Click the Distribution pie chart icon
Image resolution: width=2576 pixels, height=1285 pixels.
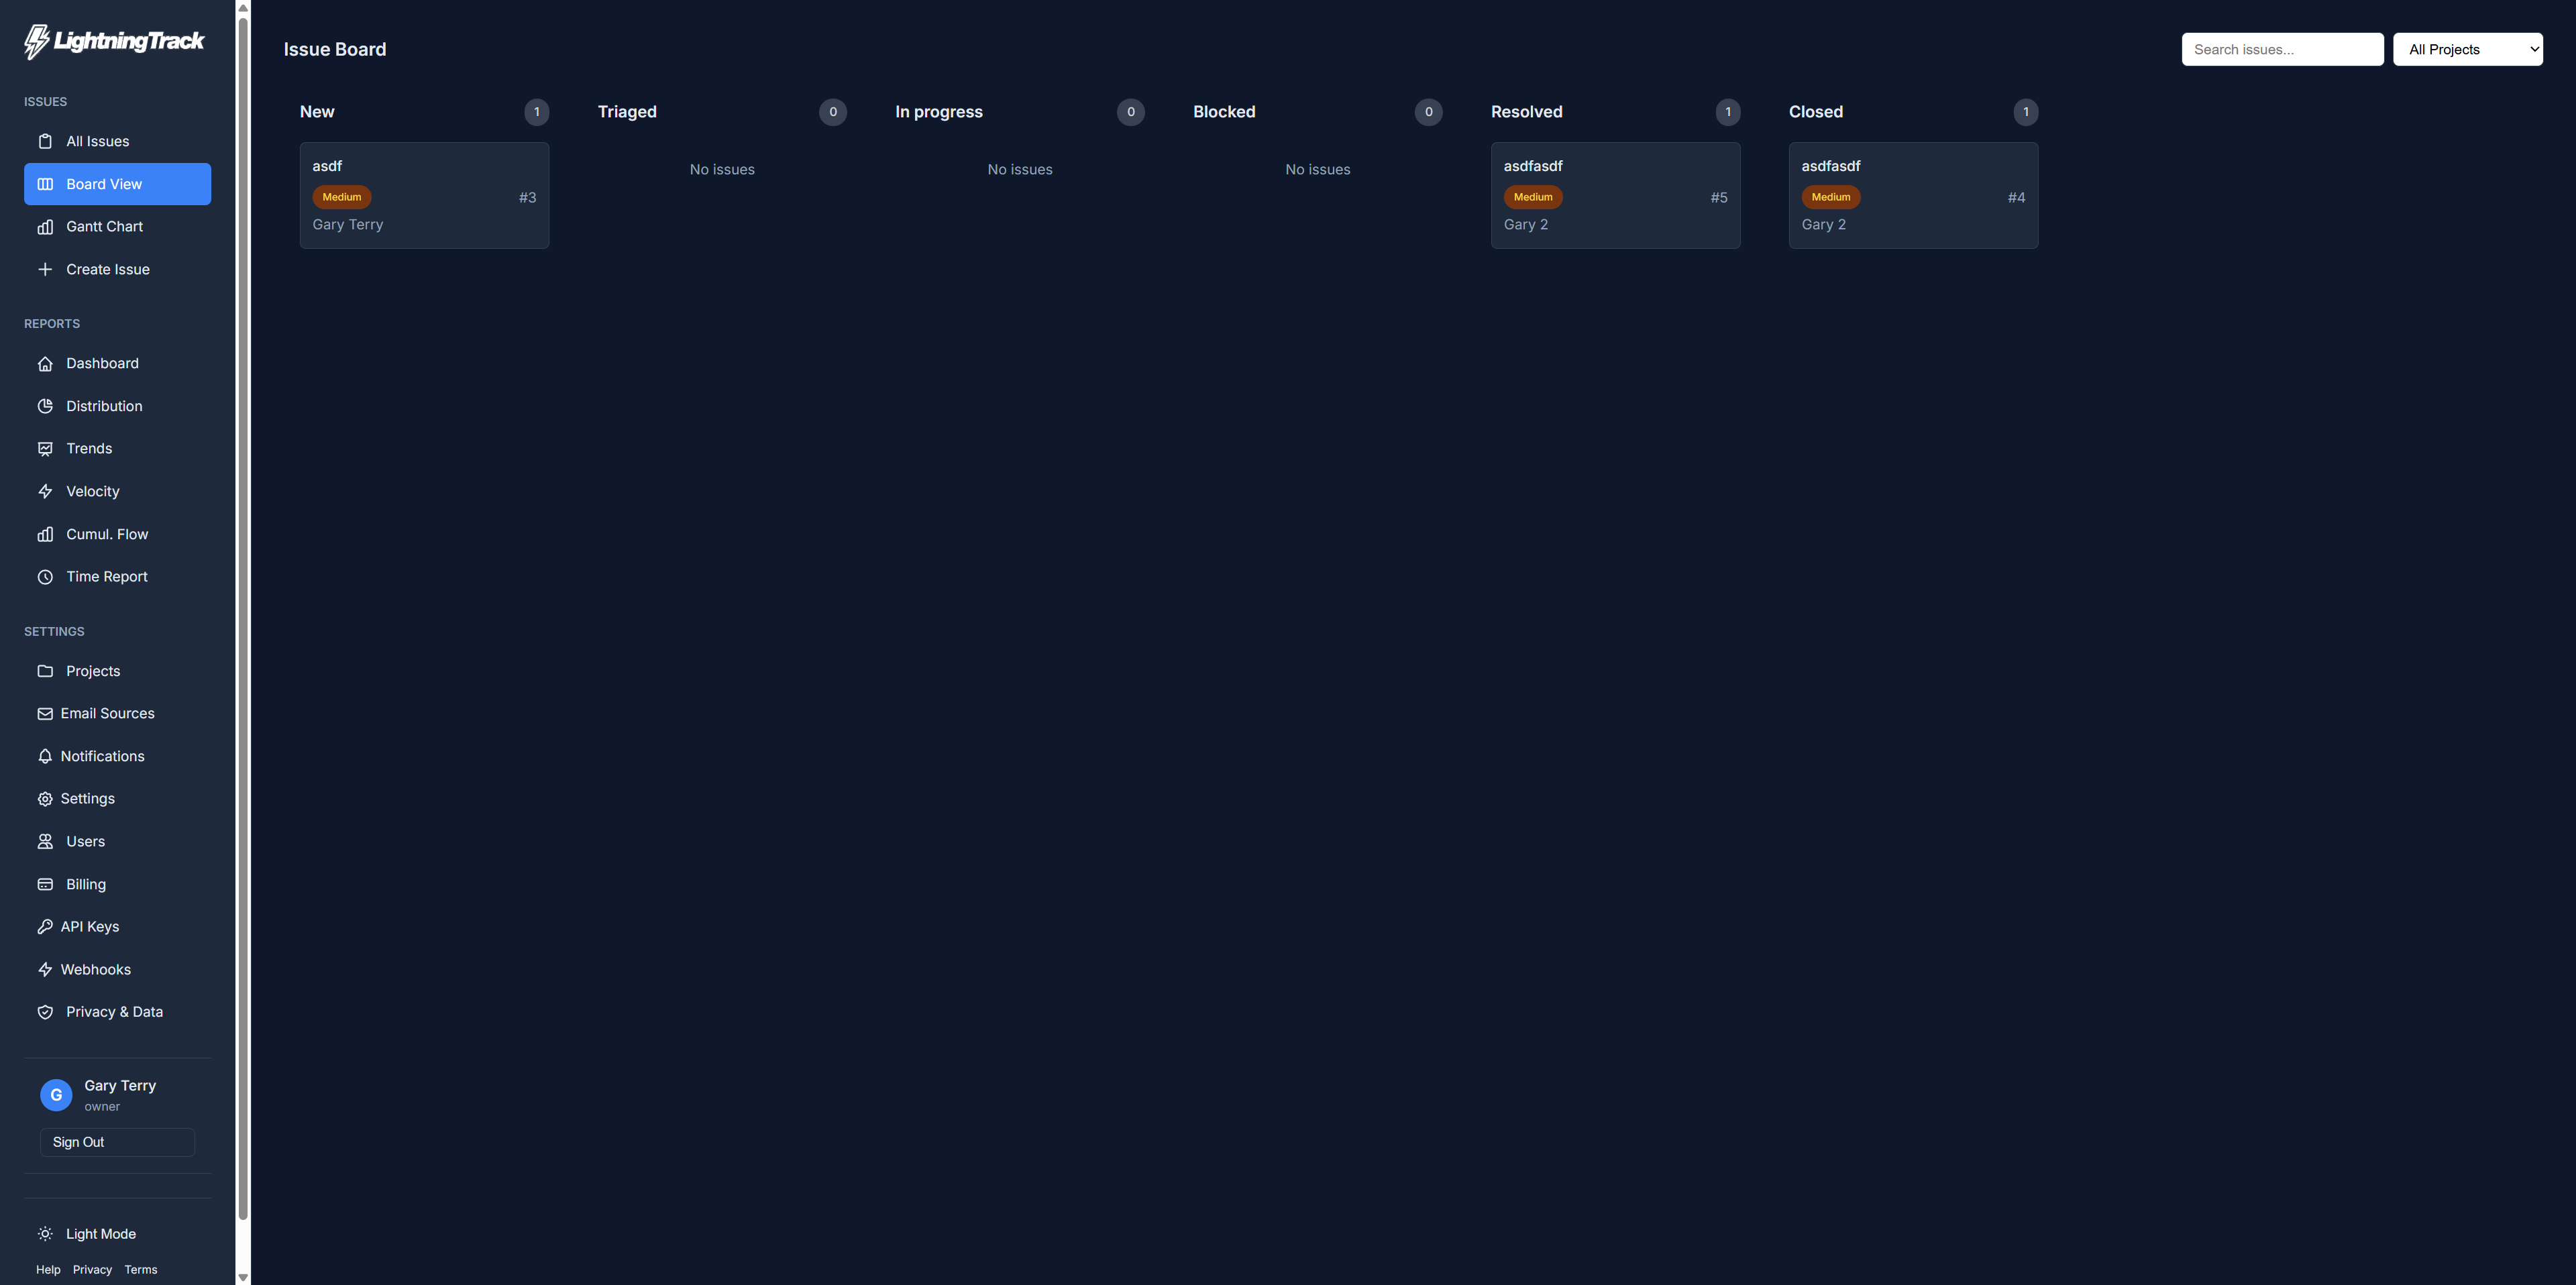(45, 406)
